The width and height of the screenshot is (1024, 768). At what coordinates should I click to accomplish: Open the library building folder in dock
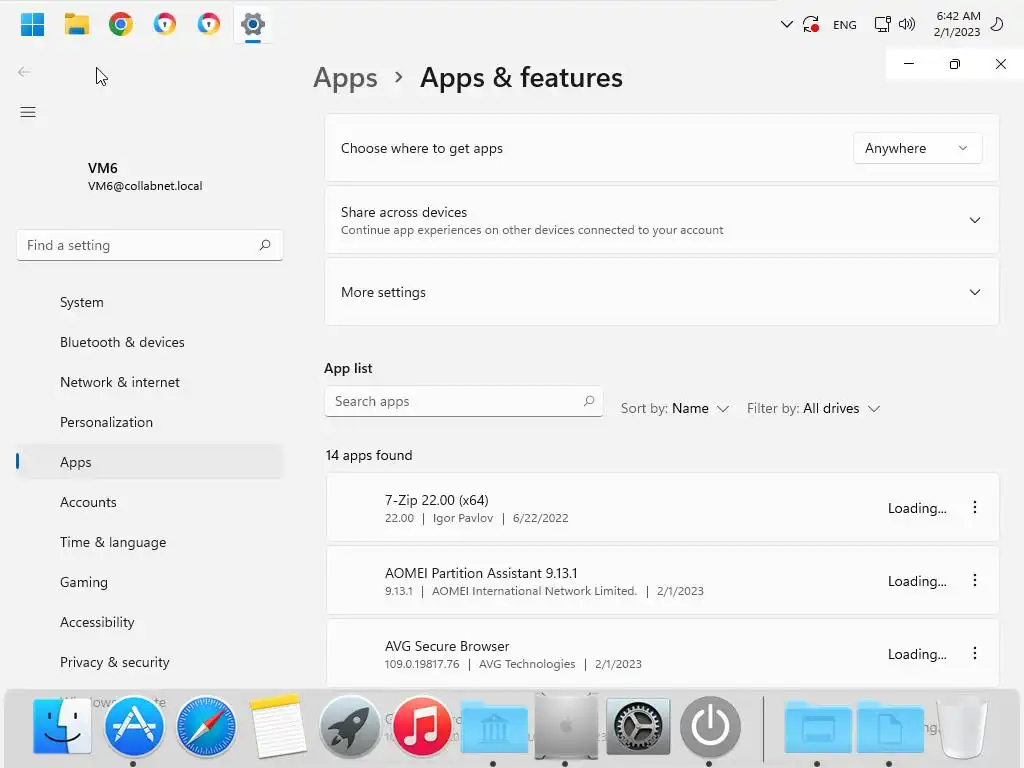click(x=494, y=727)
